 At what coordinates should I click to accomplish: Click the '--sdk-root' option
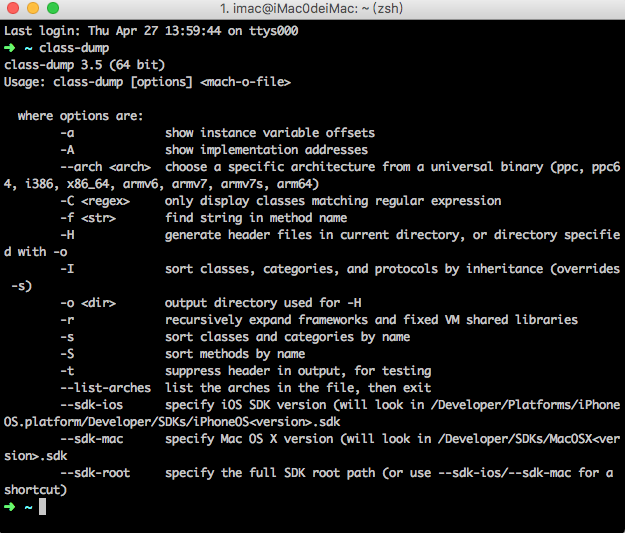(x=95, y=473)
